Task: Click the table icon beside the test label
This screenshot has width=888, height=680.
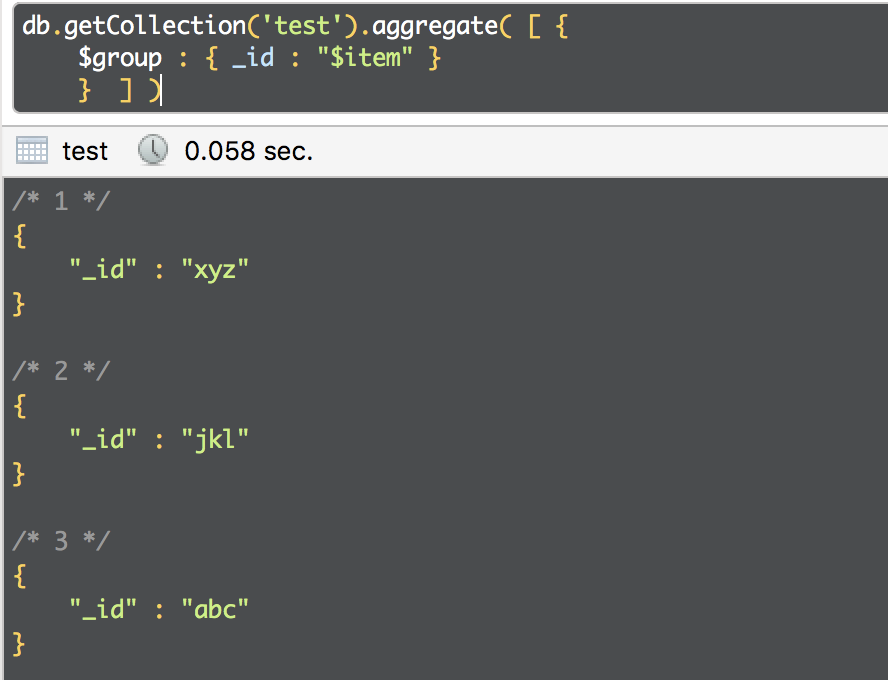Action: coord(32,151)
